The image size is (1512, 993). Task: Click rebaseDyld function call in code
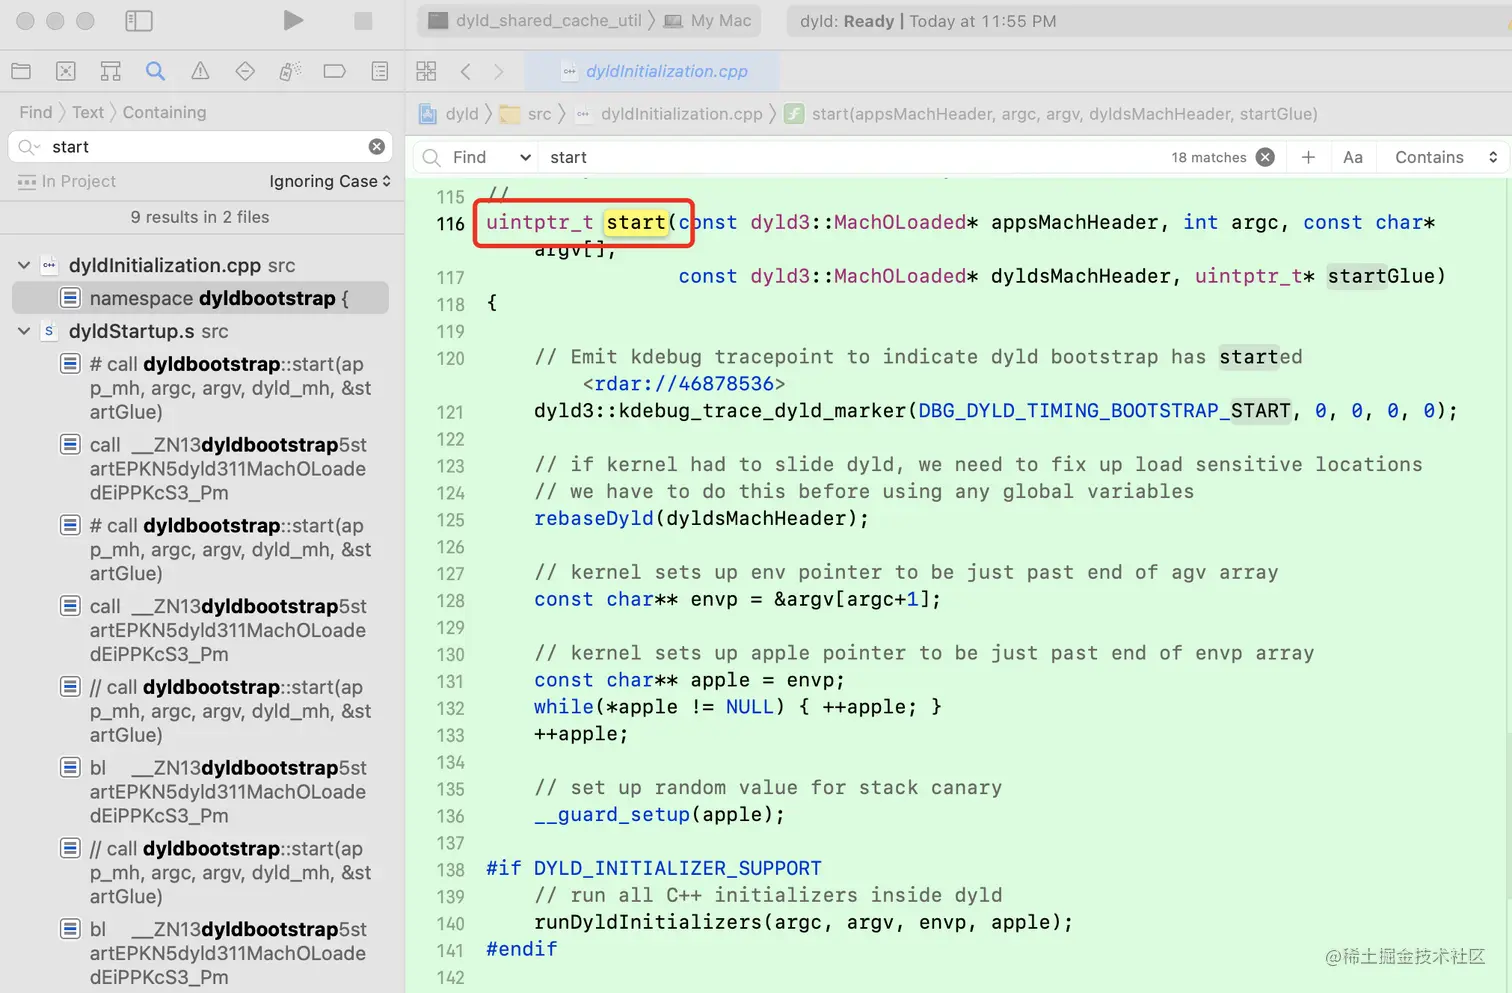coord(593,518)
